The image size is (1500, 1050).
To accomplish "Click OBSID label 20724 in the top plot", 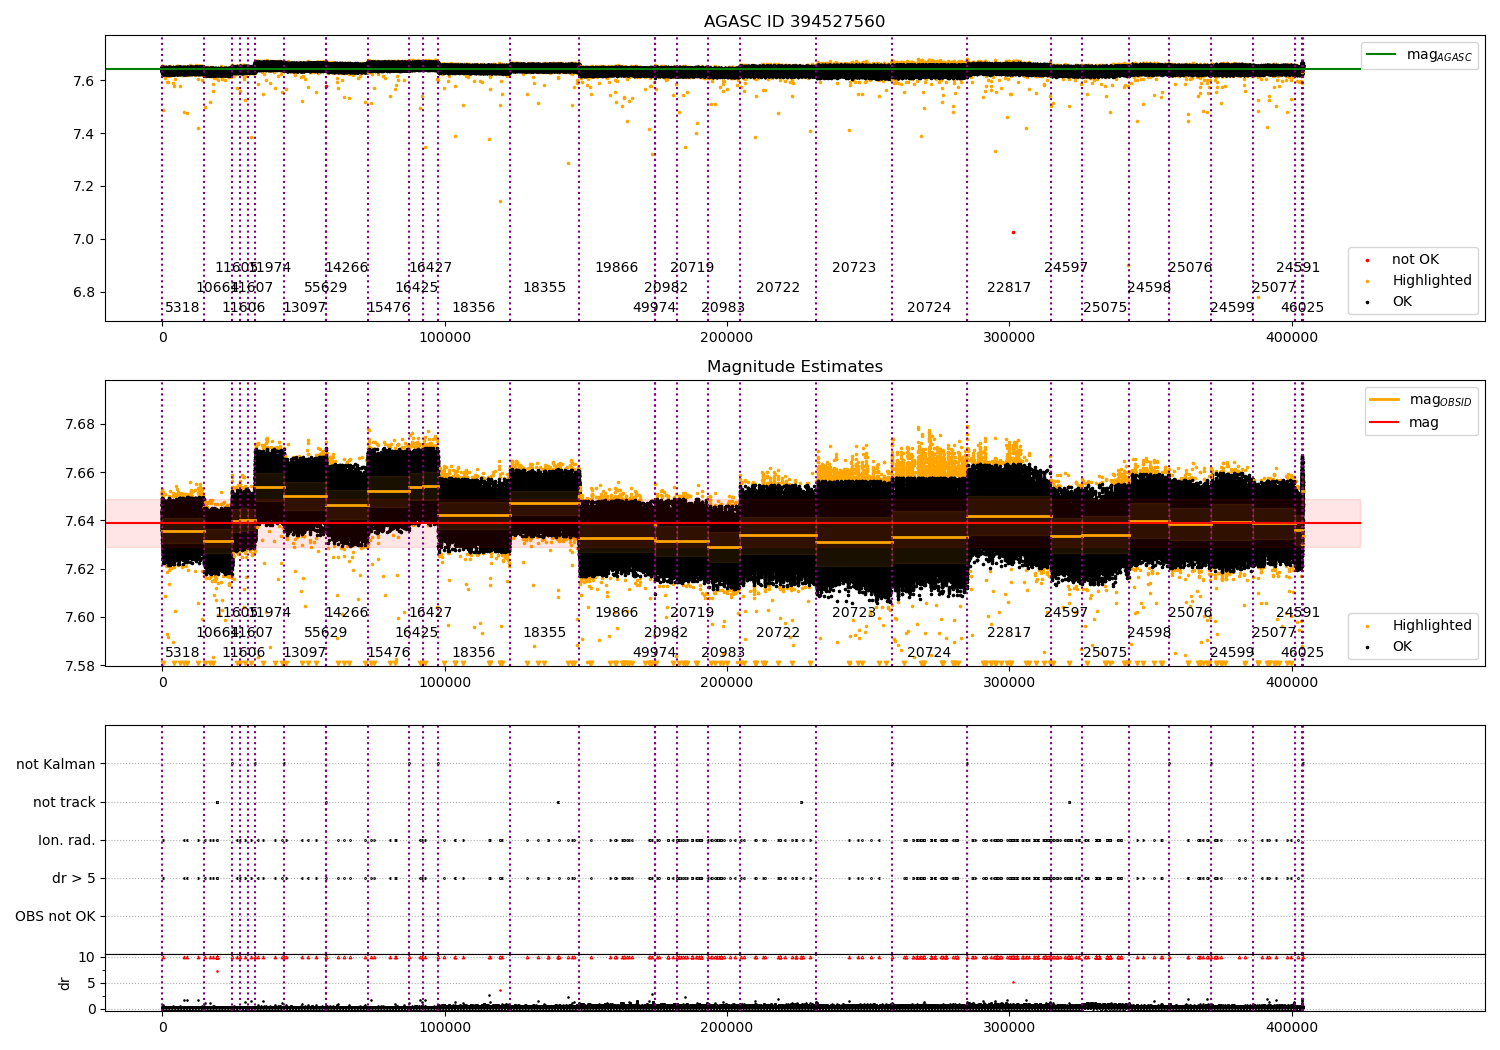I will (x=929, y=308).
